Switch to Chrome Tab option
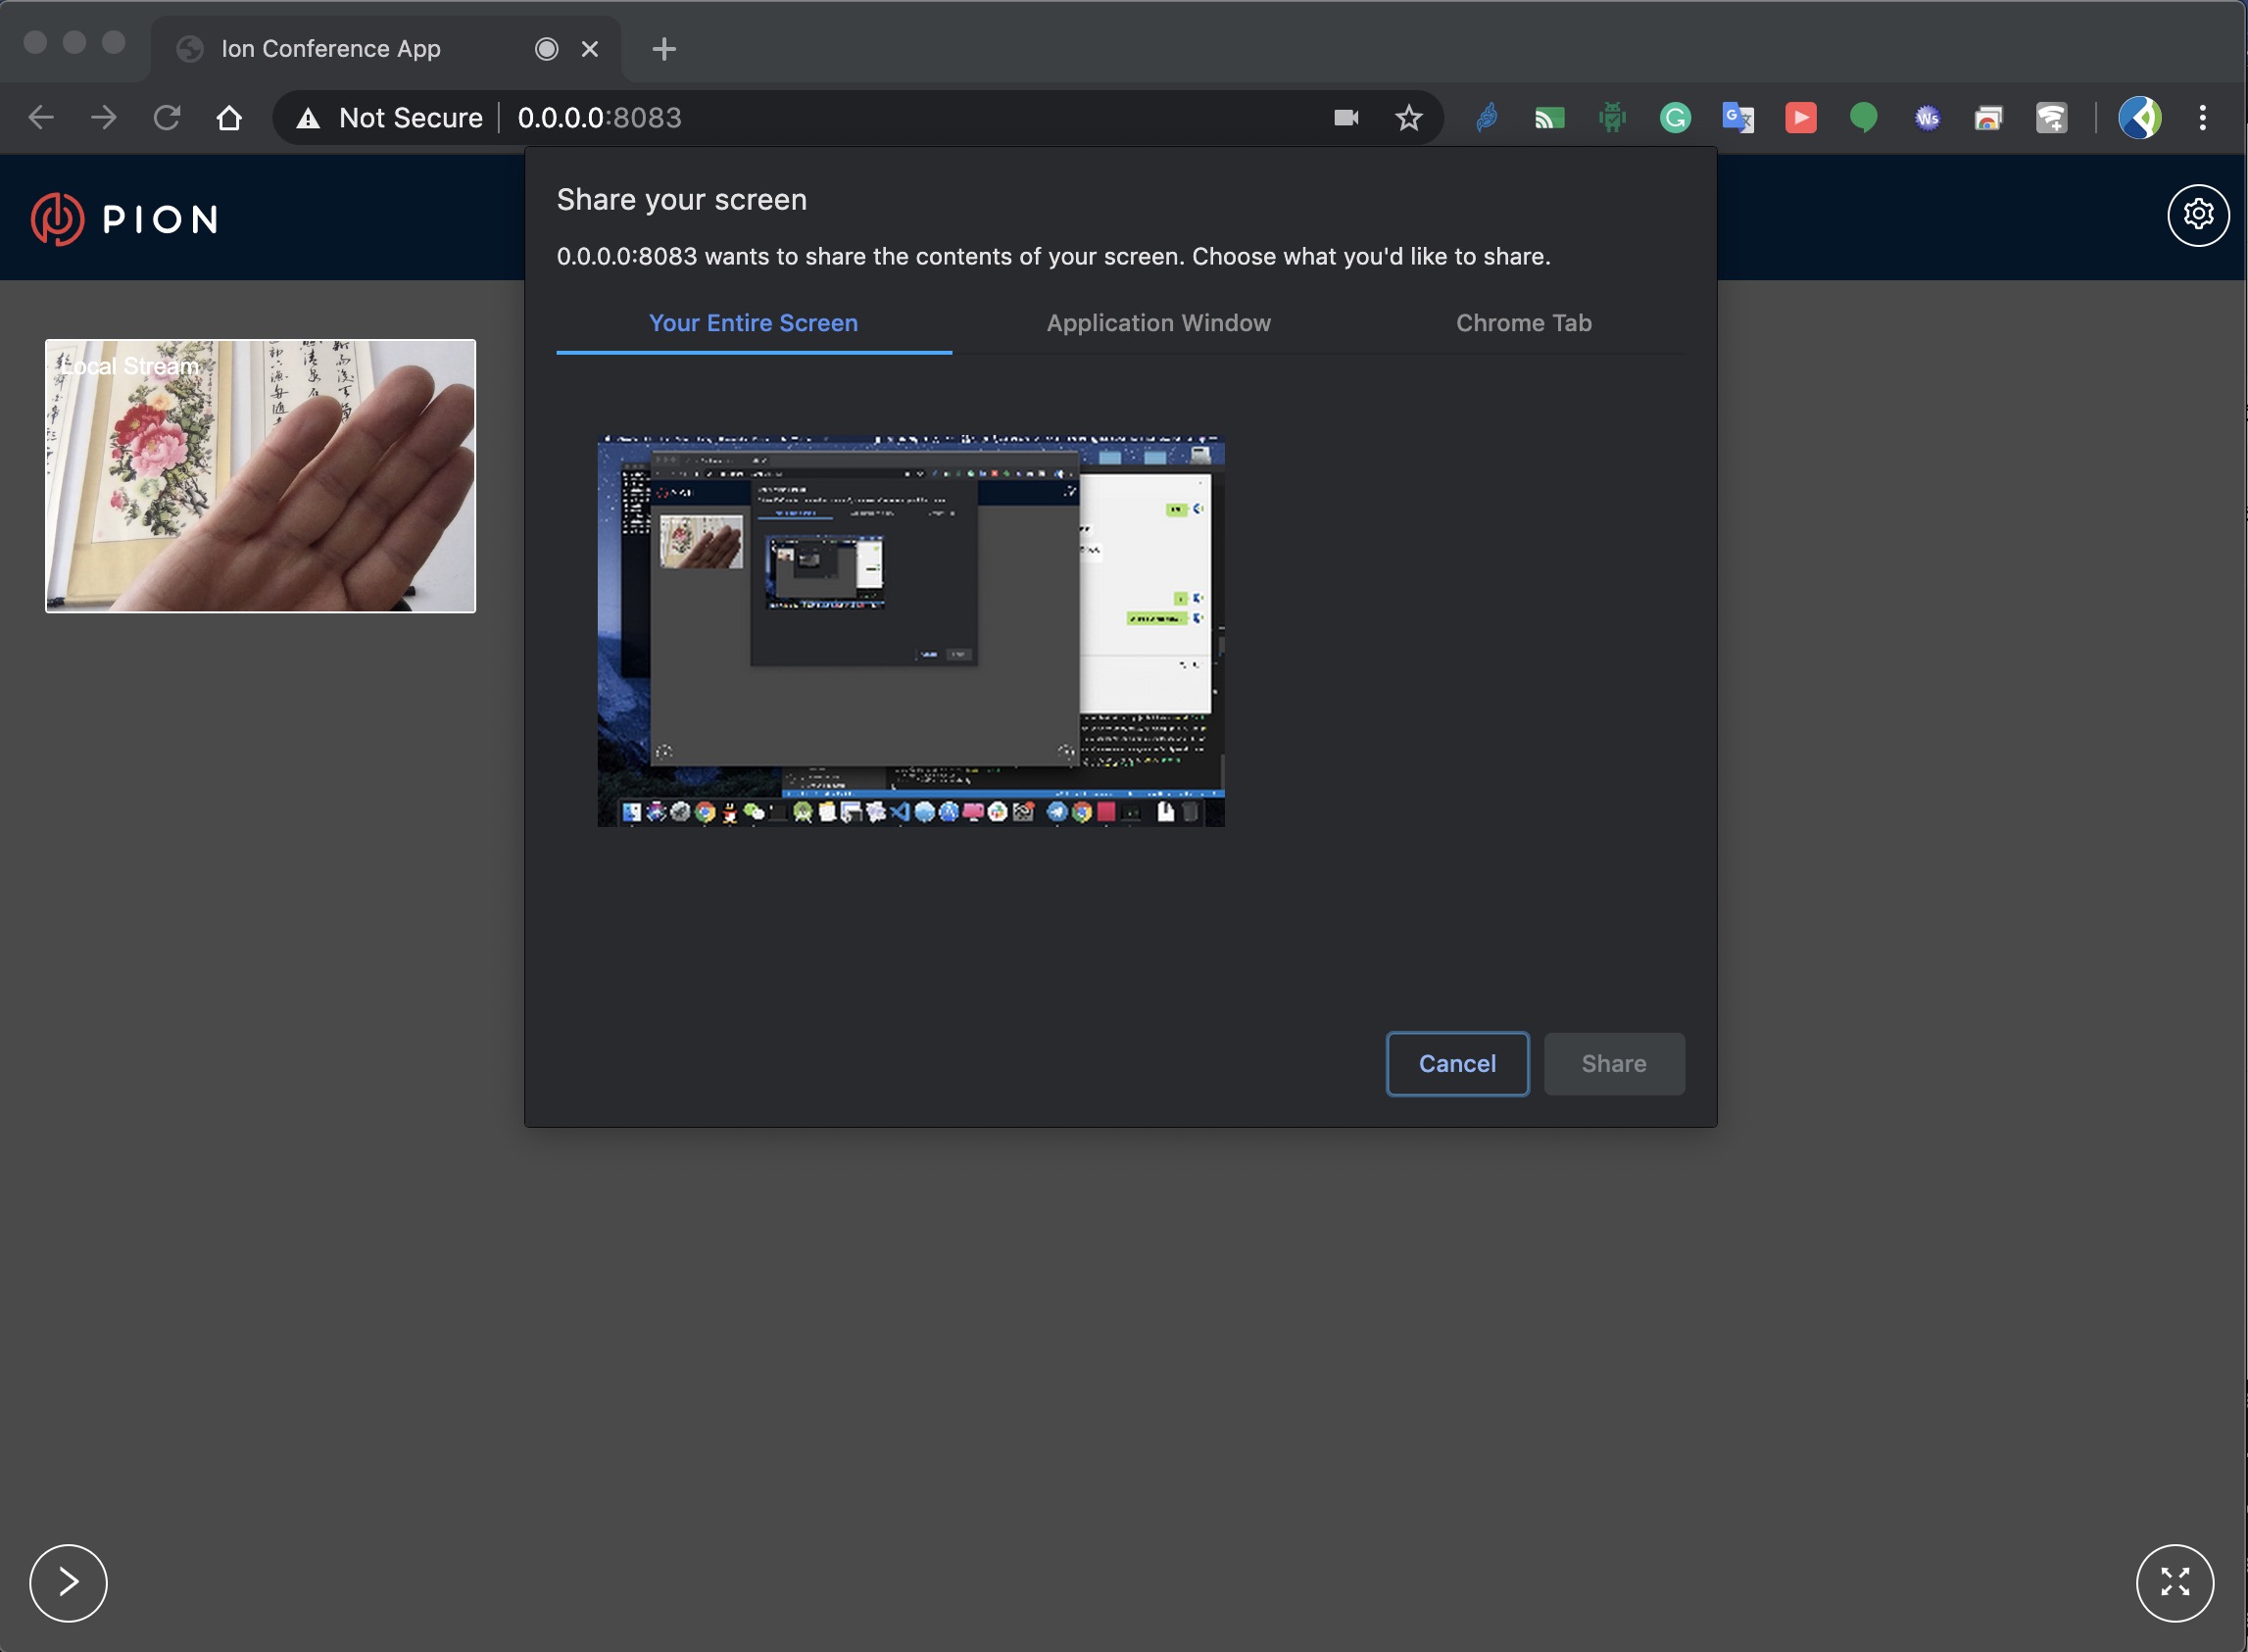Image resolution: width=2248 pixels, height=1652 pixels. [x=1523, y=323]
